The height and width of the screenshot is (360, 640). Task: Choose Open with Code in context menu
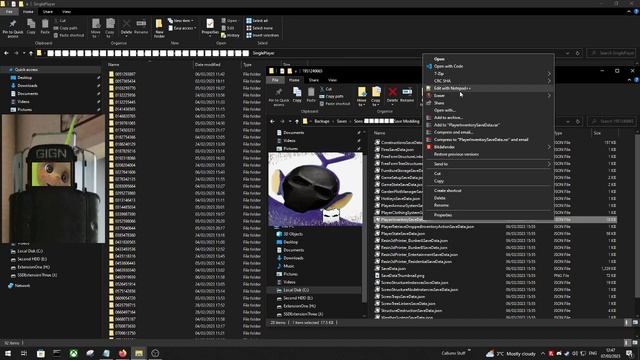pos(448,66)
